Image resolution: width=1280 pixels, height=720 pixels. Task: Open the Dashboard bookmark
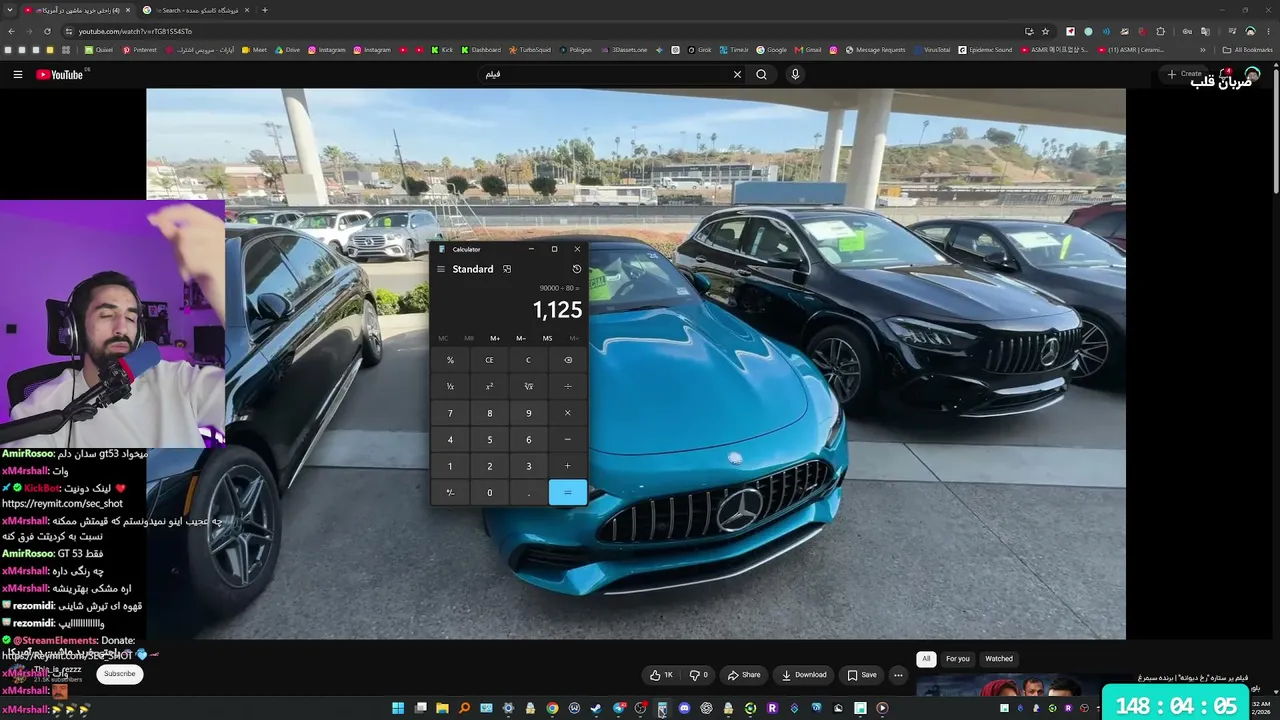tap(480, 50)
